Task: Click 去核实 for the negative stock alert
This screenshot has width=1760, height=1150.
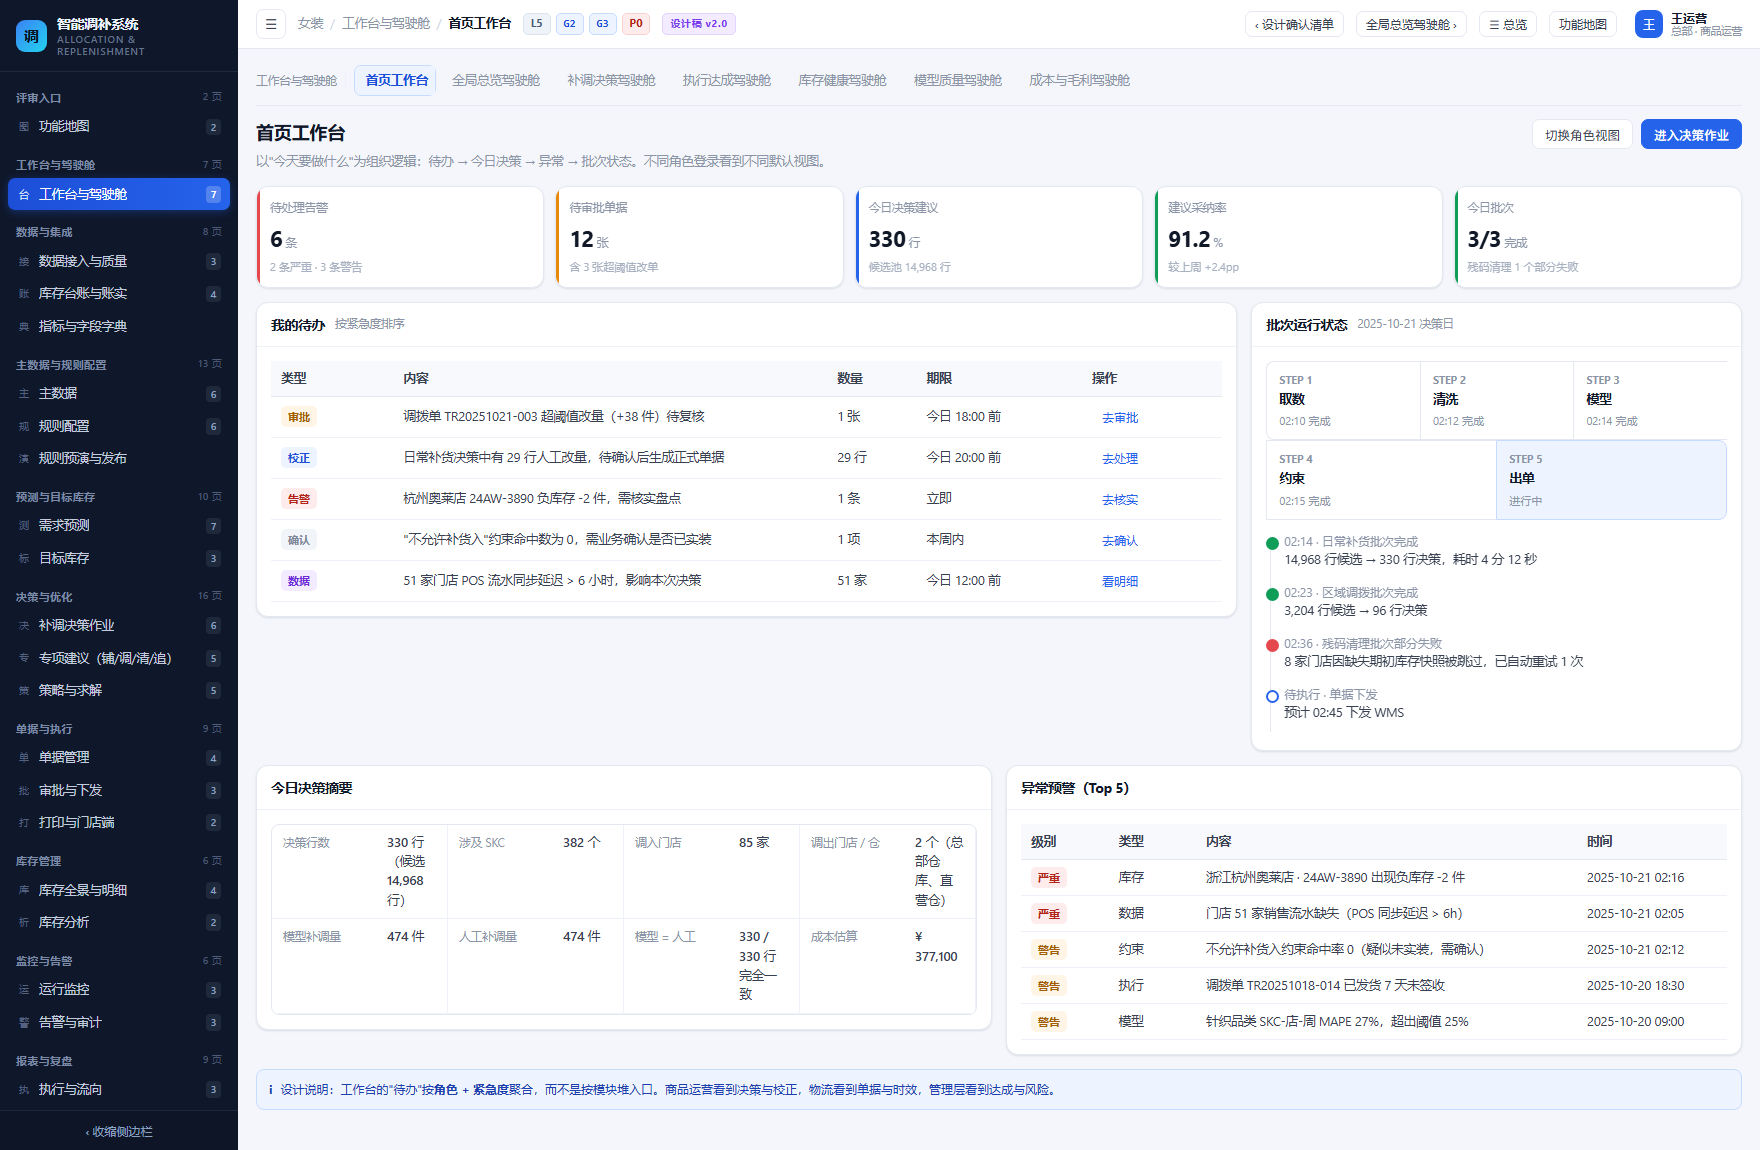Action: 1120,500
